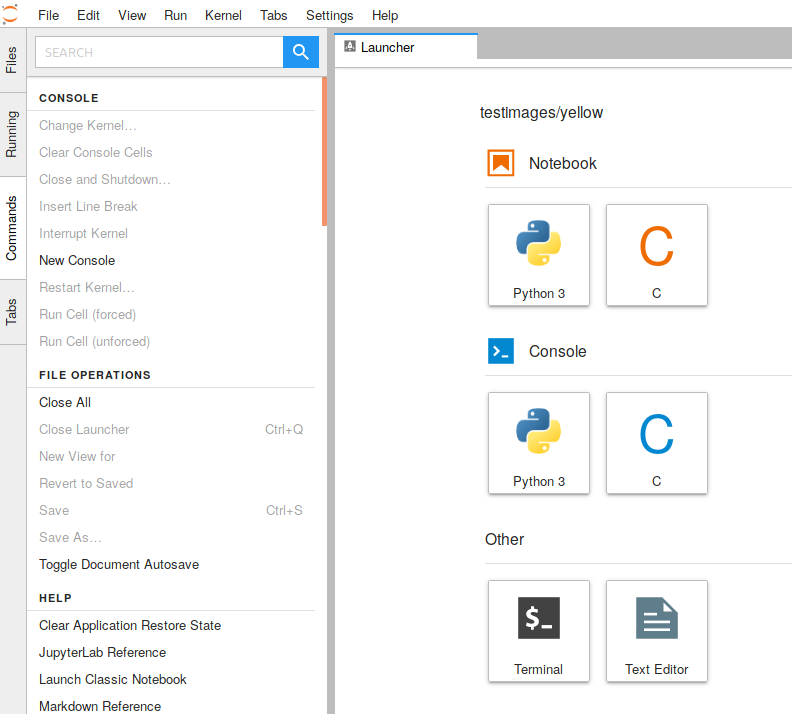This screenshot has height=714, width=792.
Task: Open JupyterLab Reference help link
Action: [102, 652]
